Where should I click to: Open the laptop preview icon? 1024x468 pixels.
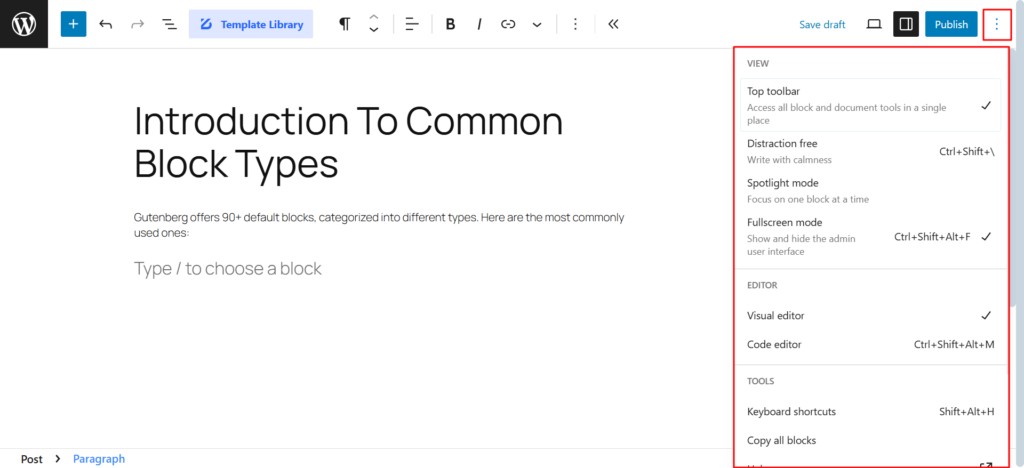(874, 24)
